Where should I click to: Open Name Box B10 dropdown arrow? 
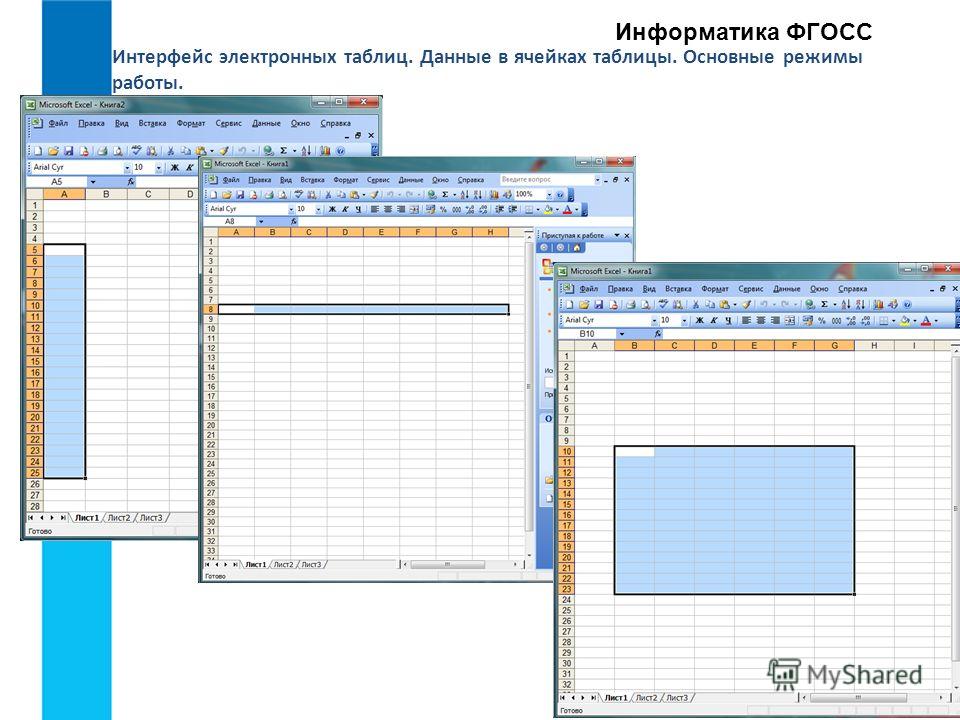click(621, 334)
